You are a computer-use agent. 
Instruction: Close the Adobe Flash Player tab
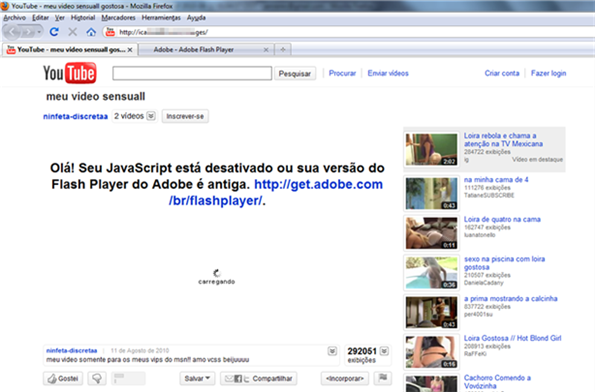click(x=266, y=50)
